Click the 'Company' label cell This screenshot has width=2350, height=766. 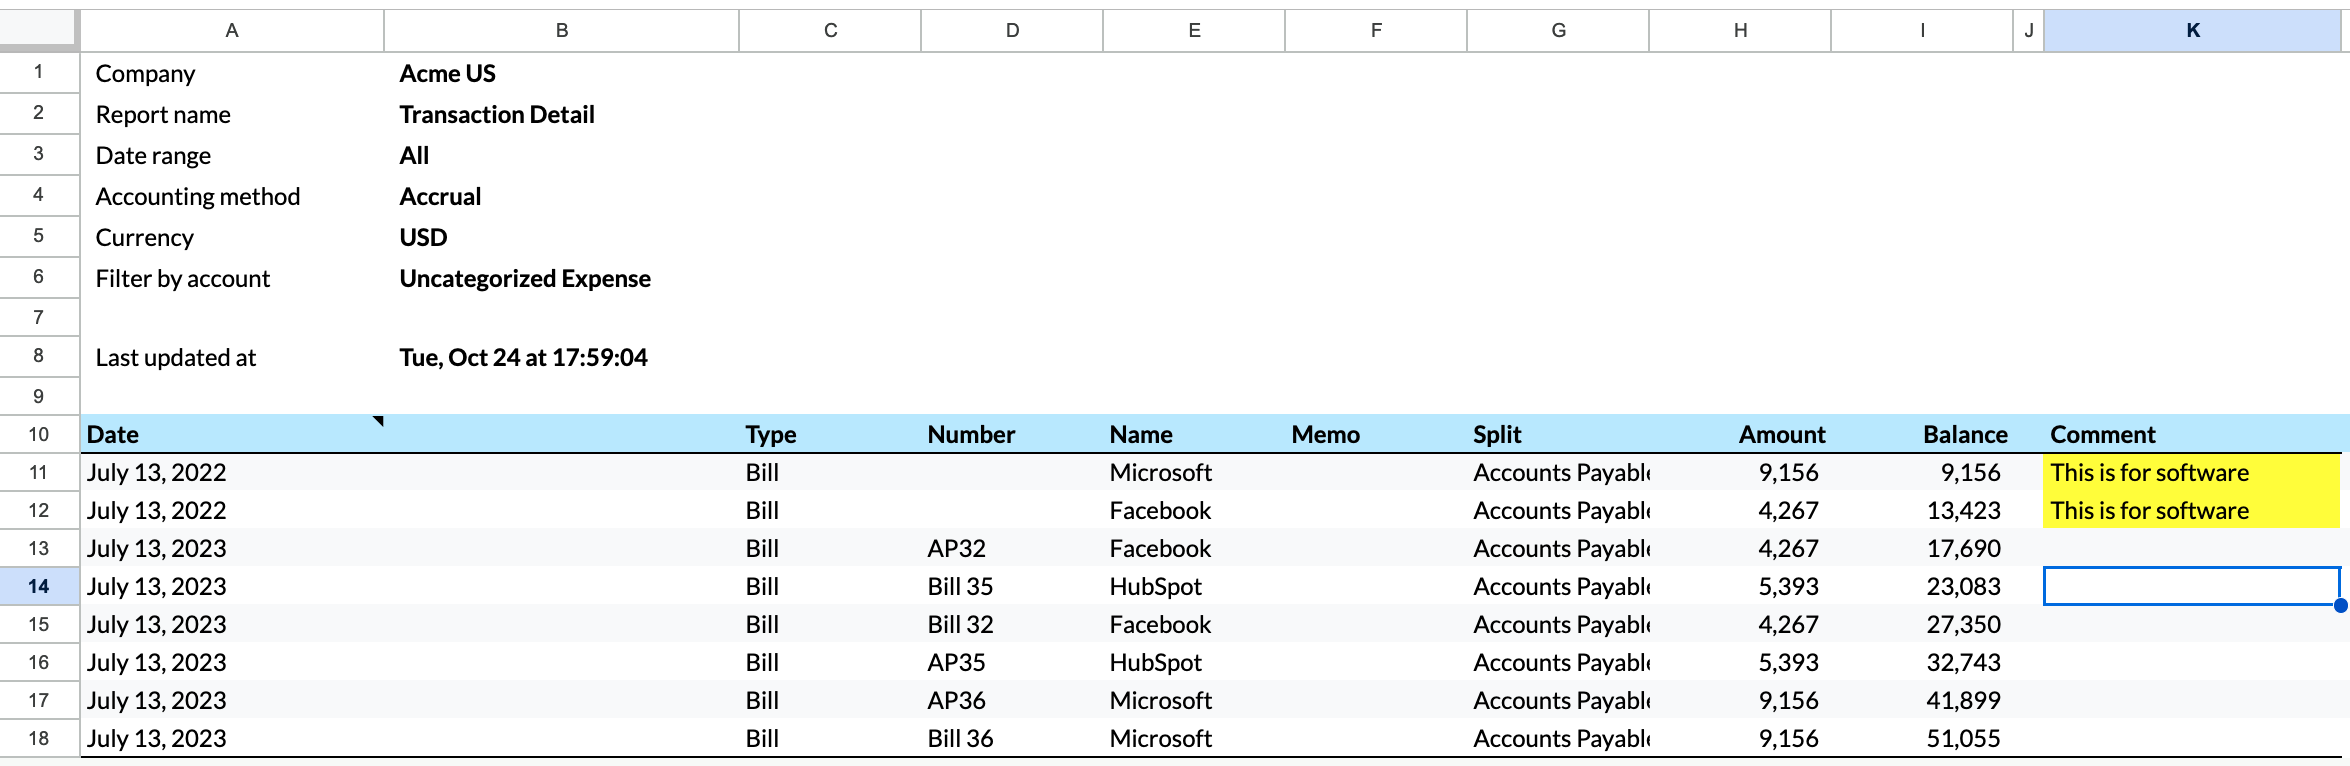click(232, 73)
